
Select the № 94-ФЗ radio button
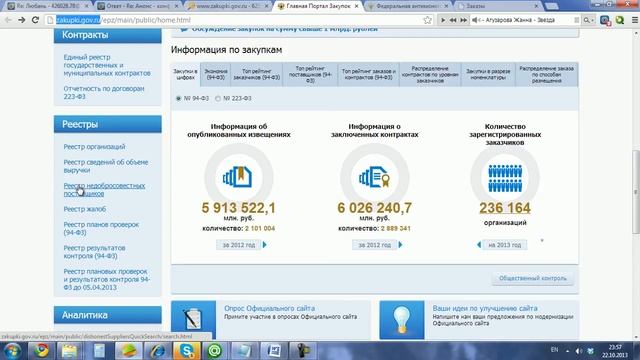point(178,98)
